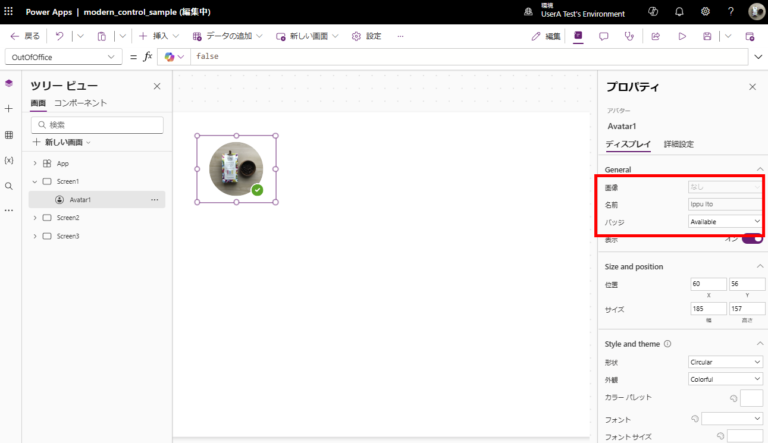
Task: Click the Save disk icon
Action: [x=707, y=36]
